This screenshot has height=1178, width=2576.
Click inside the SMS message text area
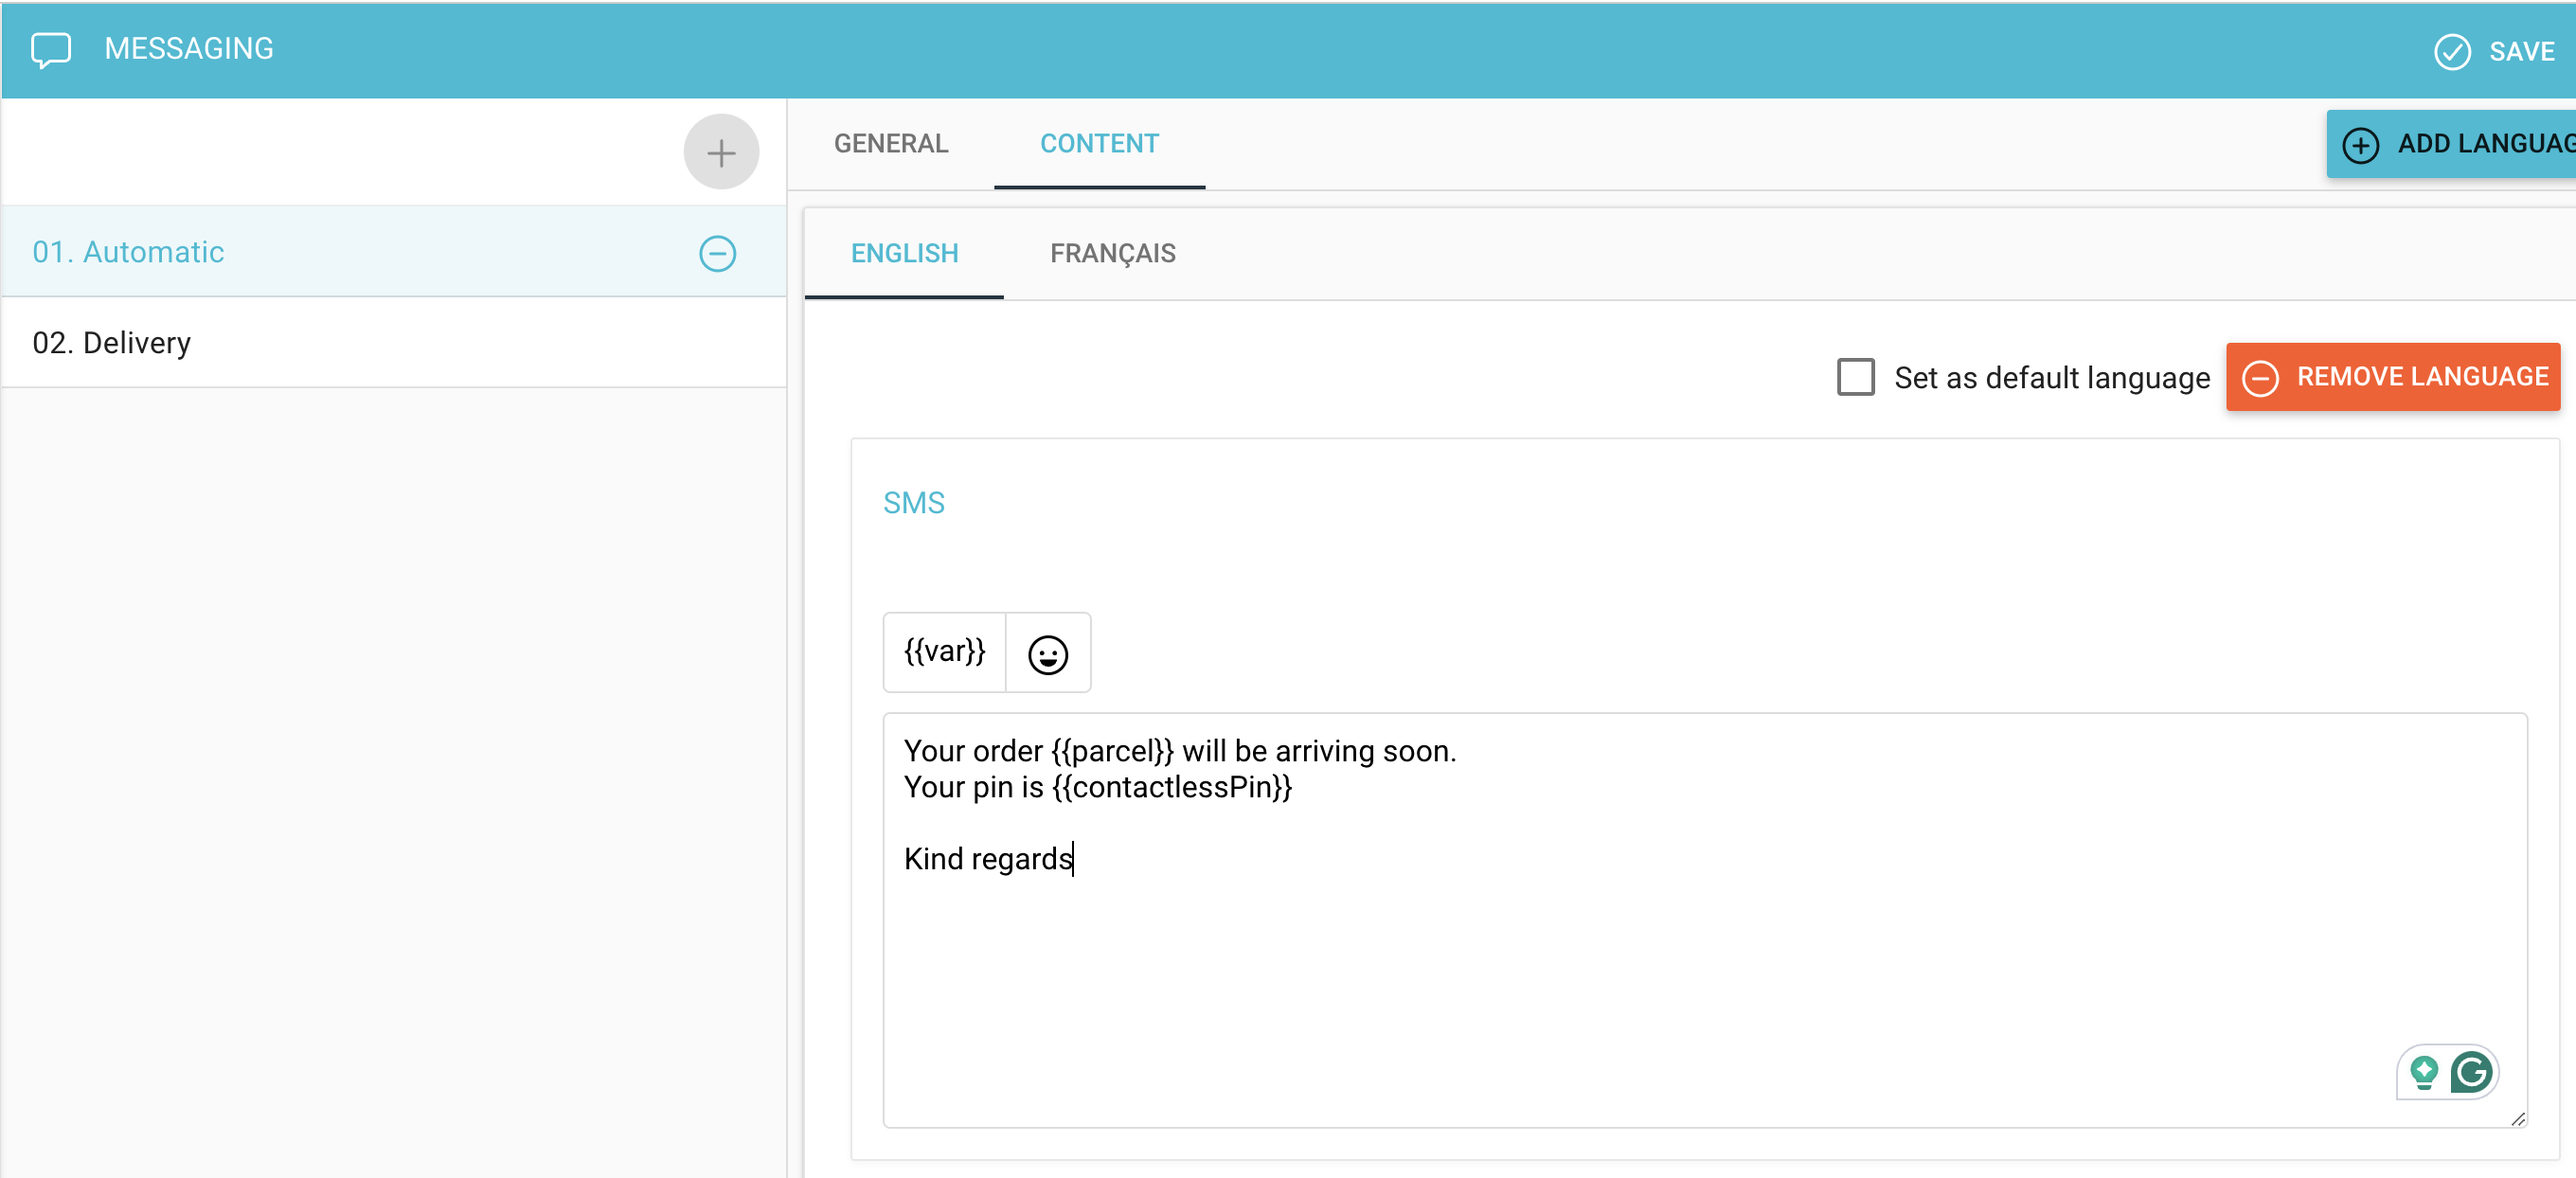(1705, 920)
